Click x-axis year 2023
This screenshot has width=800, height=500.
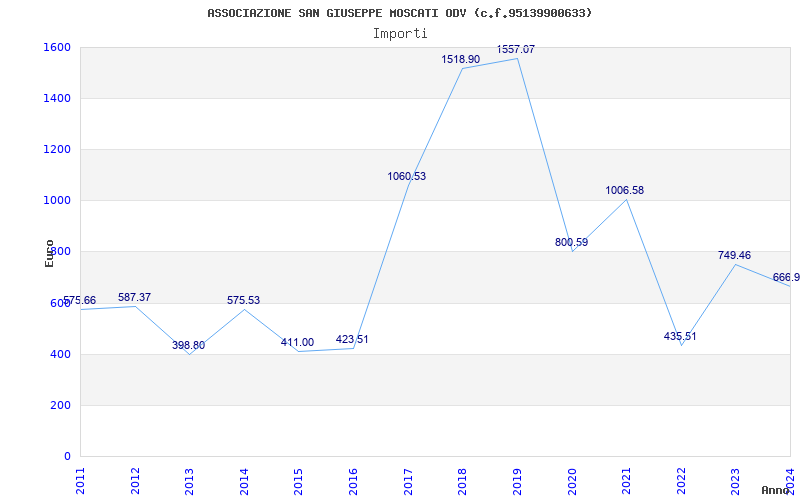click(x=736, y=481)
